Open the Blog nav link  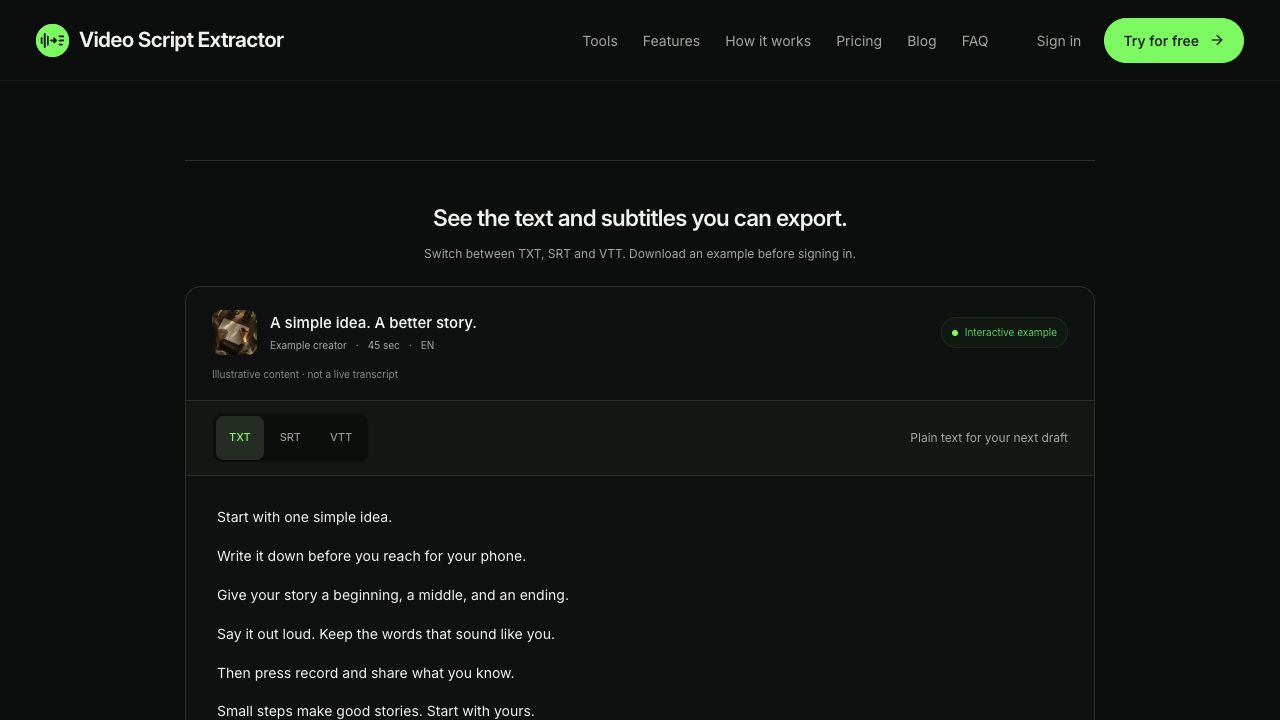click(x=922, y=41)
